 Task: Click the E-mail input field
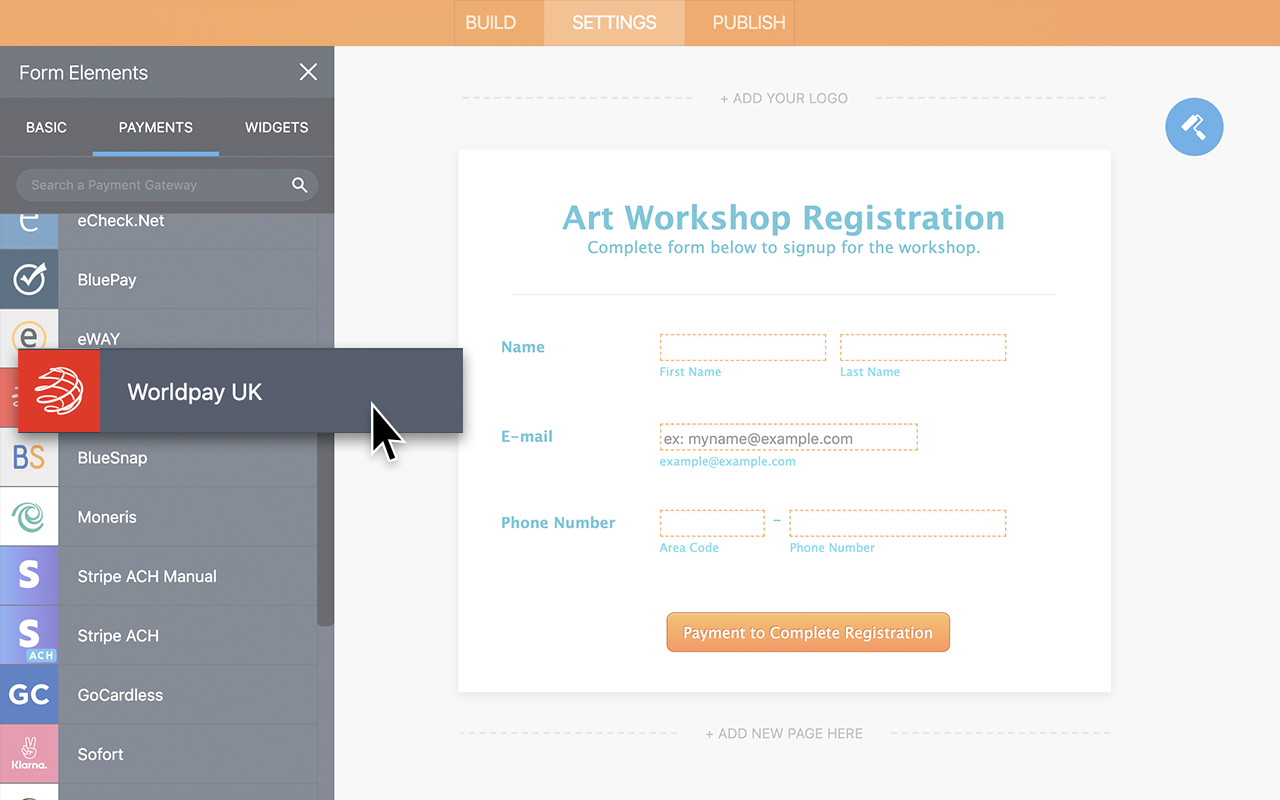788,438
